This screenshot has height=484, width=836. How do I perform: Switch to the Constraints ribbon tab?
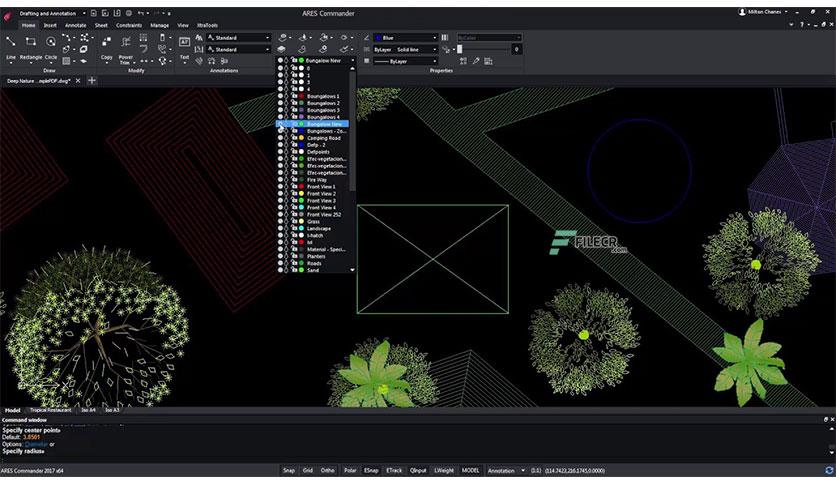point(129,25)
